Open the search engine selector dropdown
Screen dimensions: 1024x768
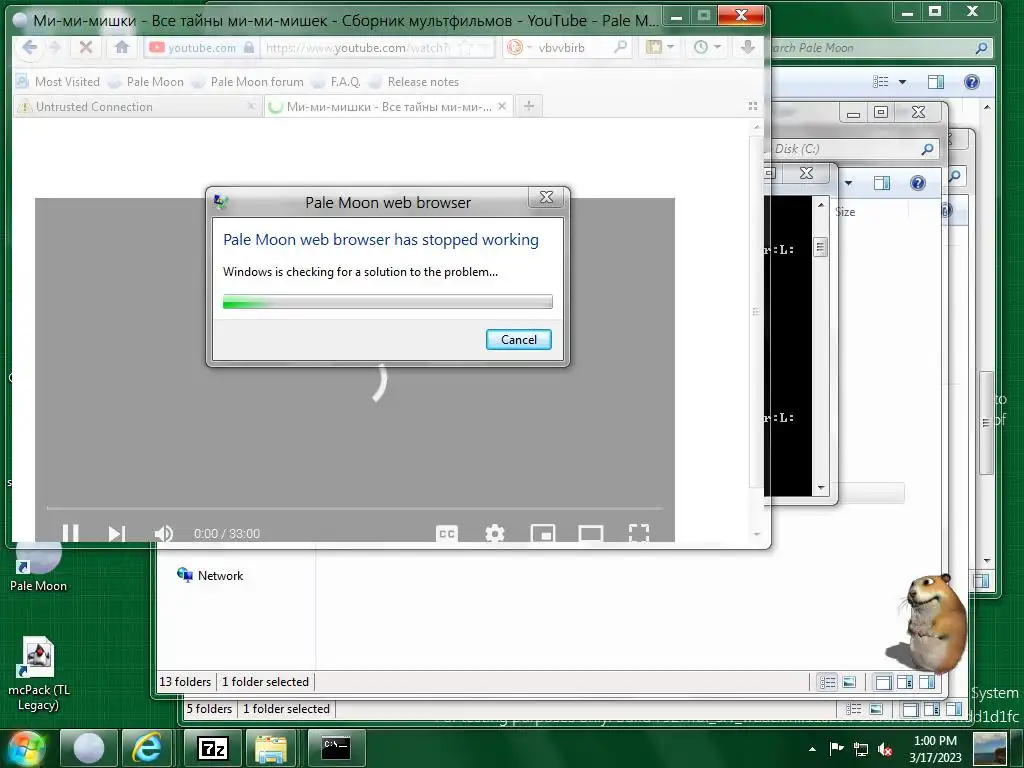(520, 48)
